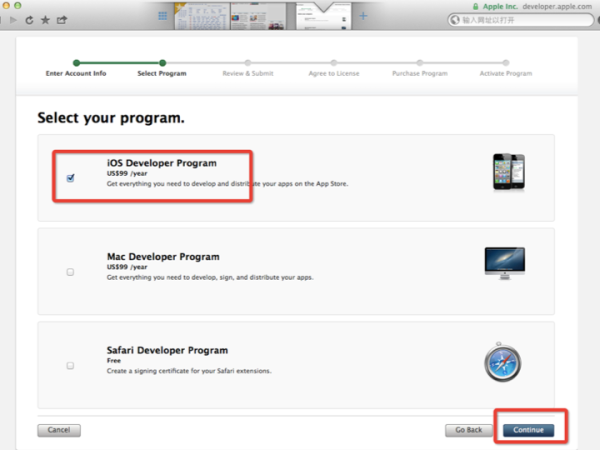The width and height of the screenshot is (600, 450).
Task: Click the Go Back button
Action: pyautogui.click(x=469, y=430)
